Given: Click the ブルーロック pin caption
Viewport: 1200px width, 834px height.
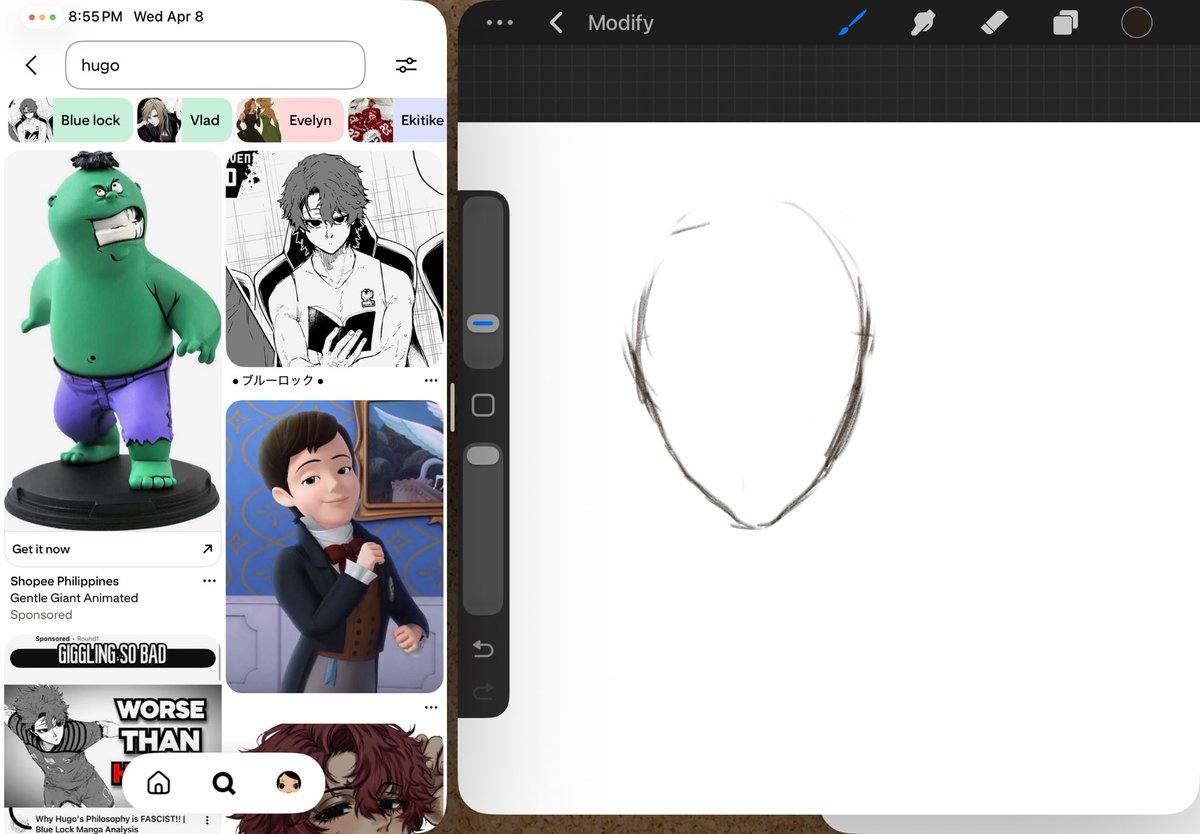Looking at the screenshot, I should (278, 381).
